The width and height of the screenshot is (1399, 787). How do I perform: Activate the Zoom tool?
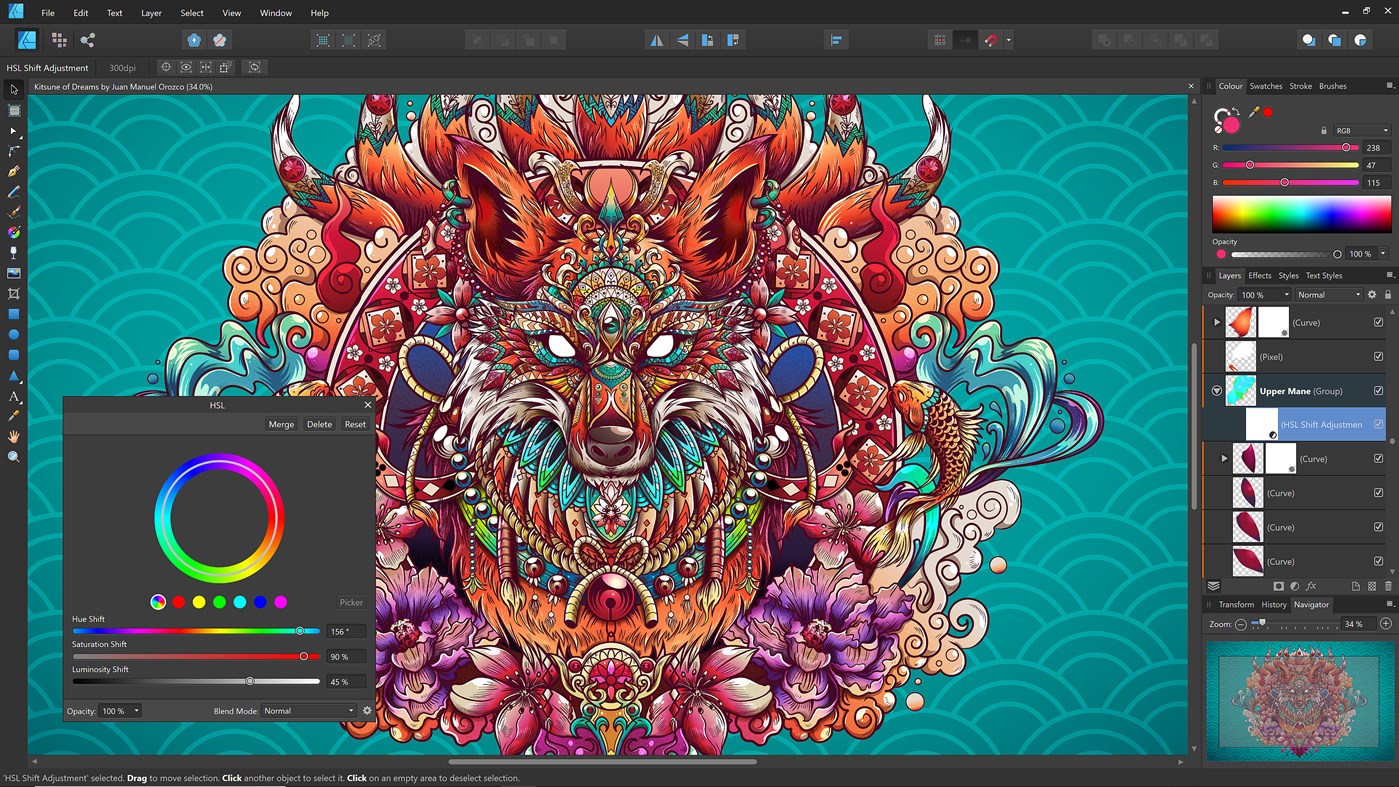(x=13, y=455)
